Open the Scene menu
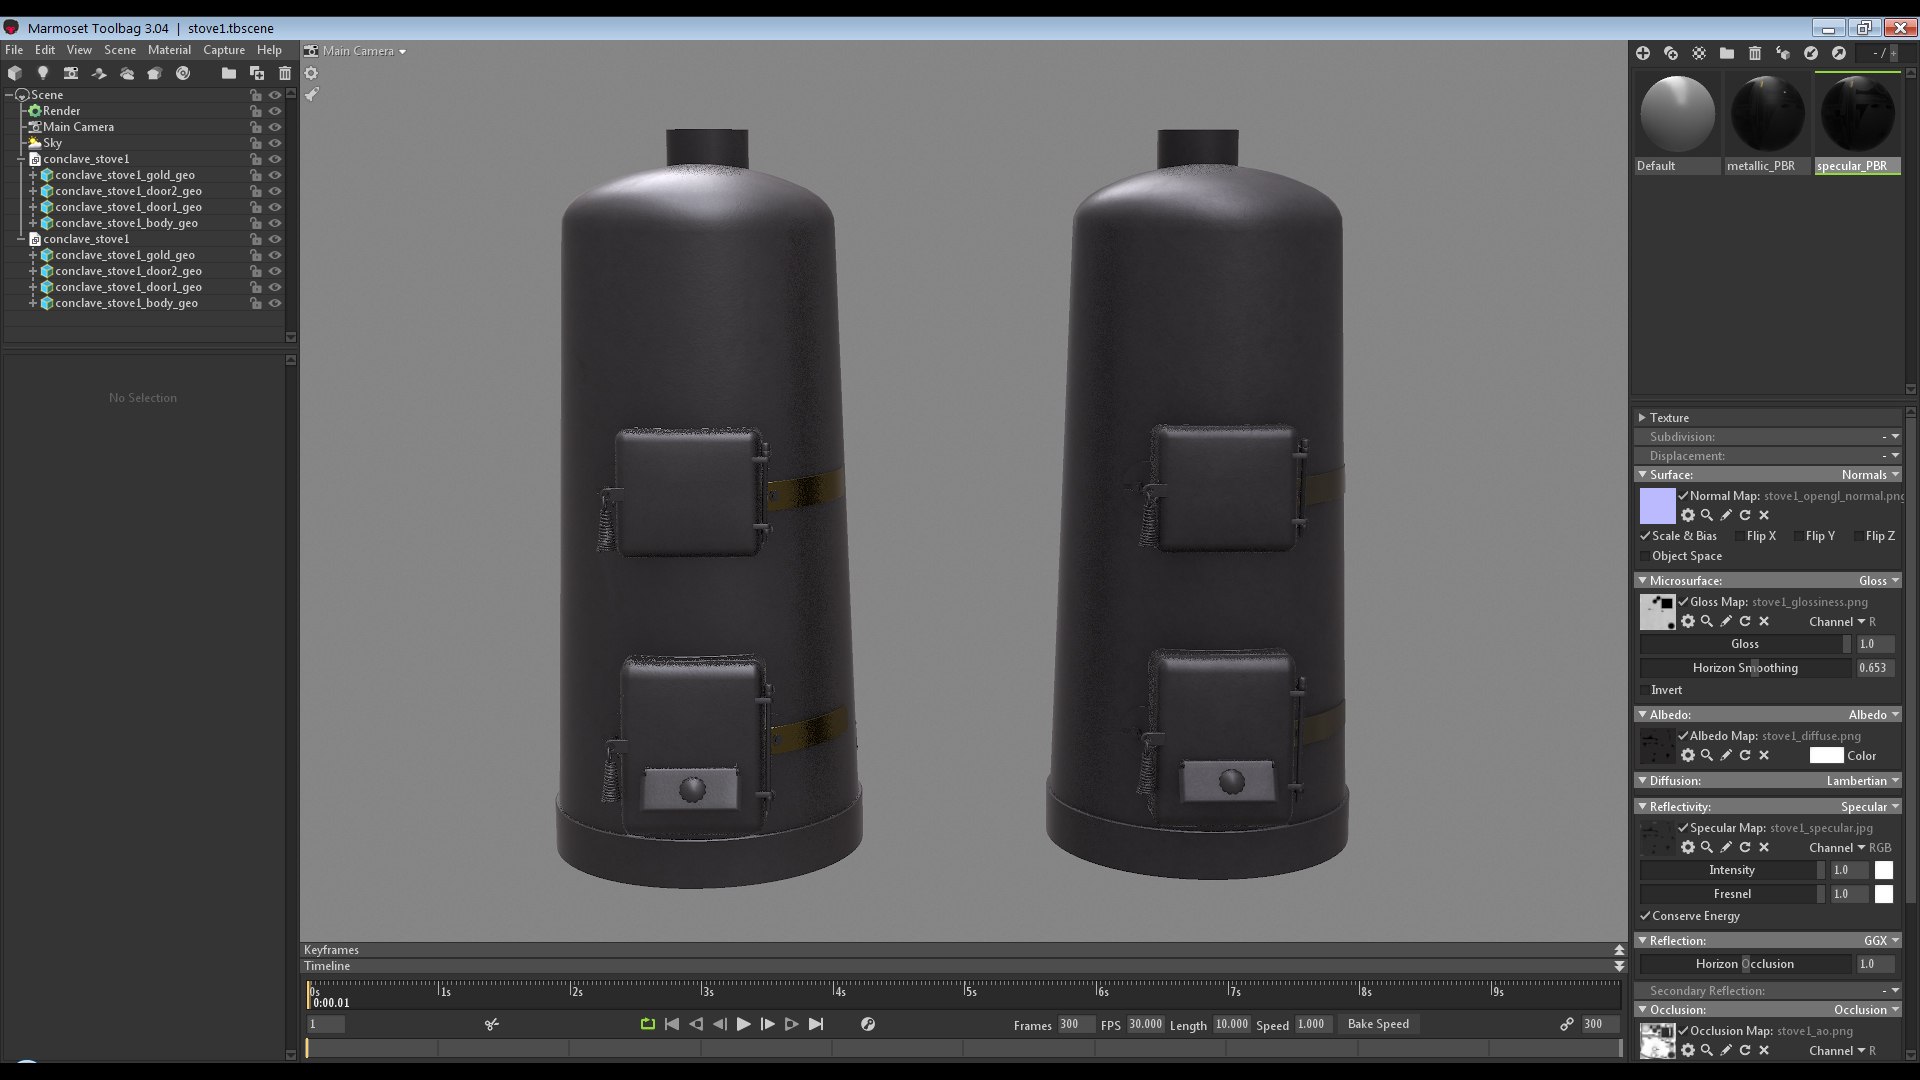The width and height of the screenshot is (1920, 1080). [x=120, y=50]
